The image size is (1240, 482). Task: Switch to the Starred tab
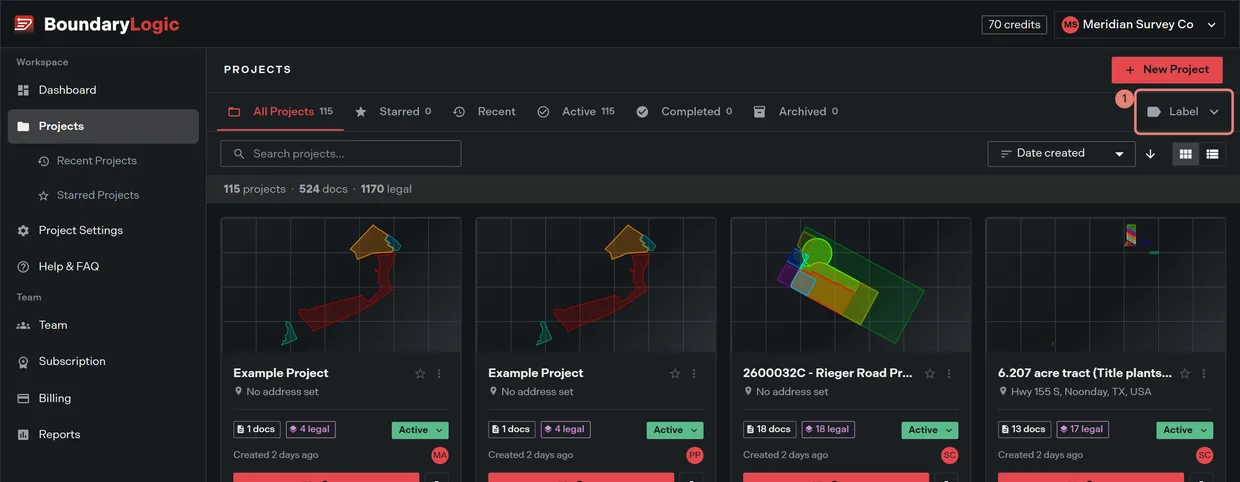393,112
